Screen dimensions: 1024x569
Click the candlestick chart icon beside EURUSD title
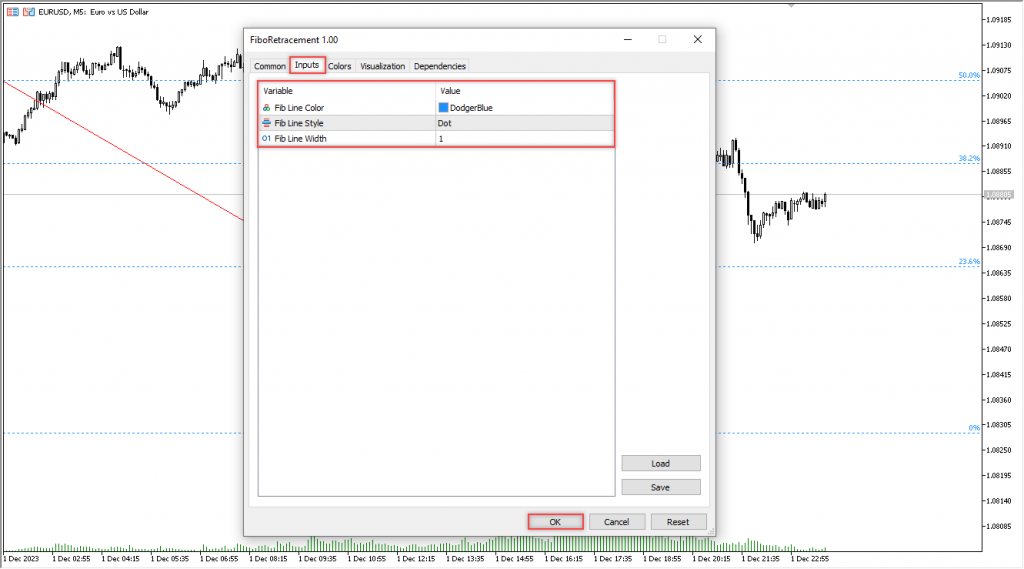(29, 12)
